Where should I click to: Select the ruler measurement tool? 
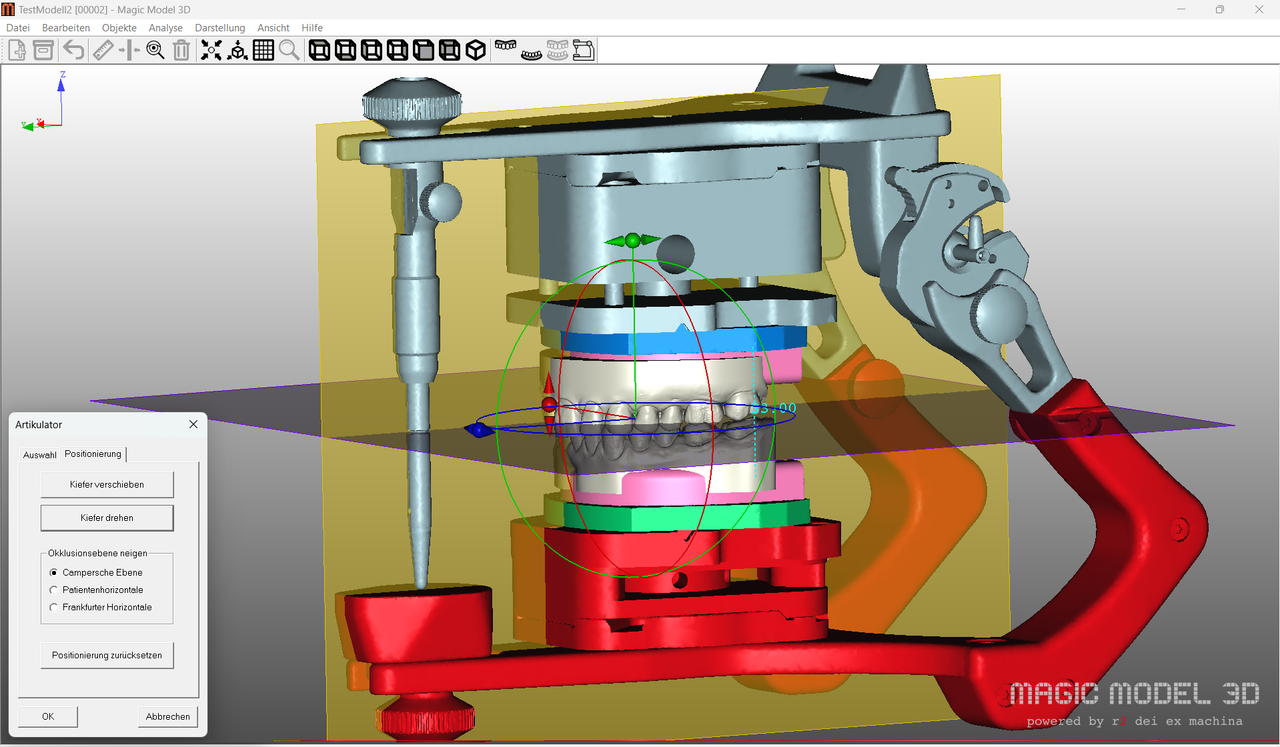click(x=103, y=50)
